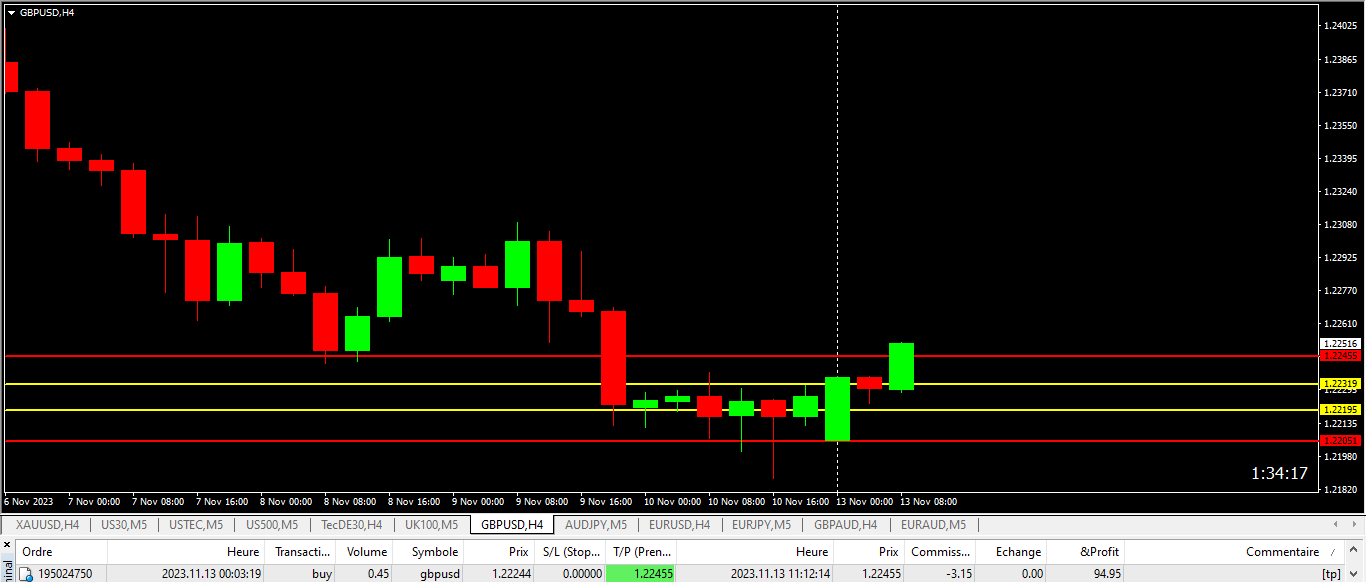Open the GBPUSD,H4 chart title dropdown arrow
Viewport: 1366px width, 582px height.
click(x=11, y=12)
